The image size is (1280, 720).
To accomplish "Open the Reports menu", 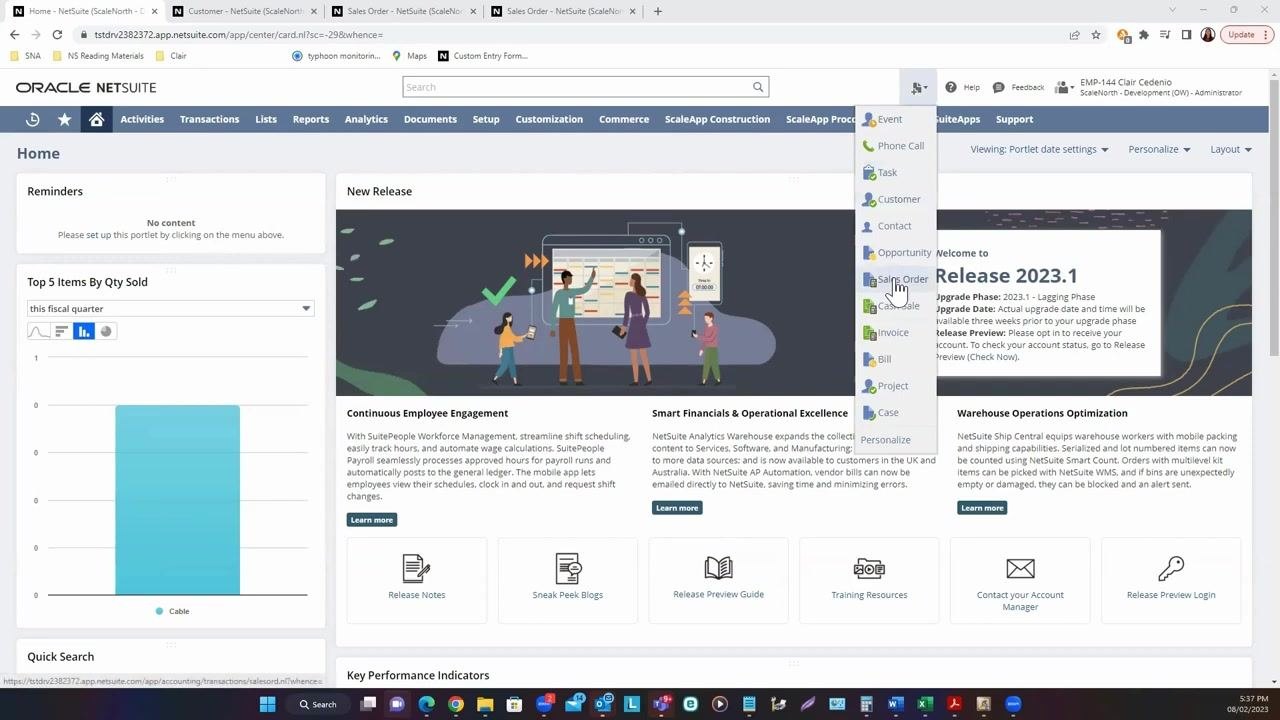I will click(x=311, y=119).
